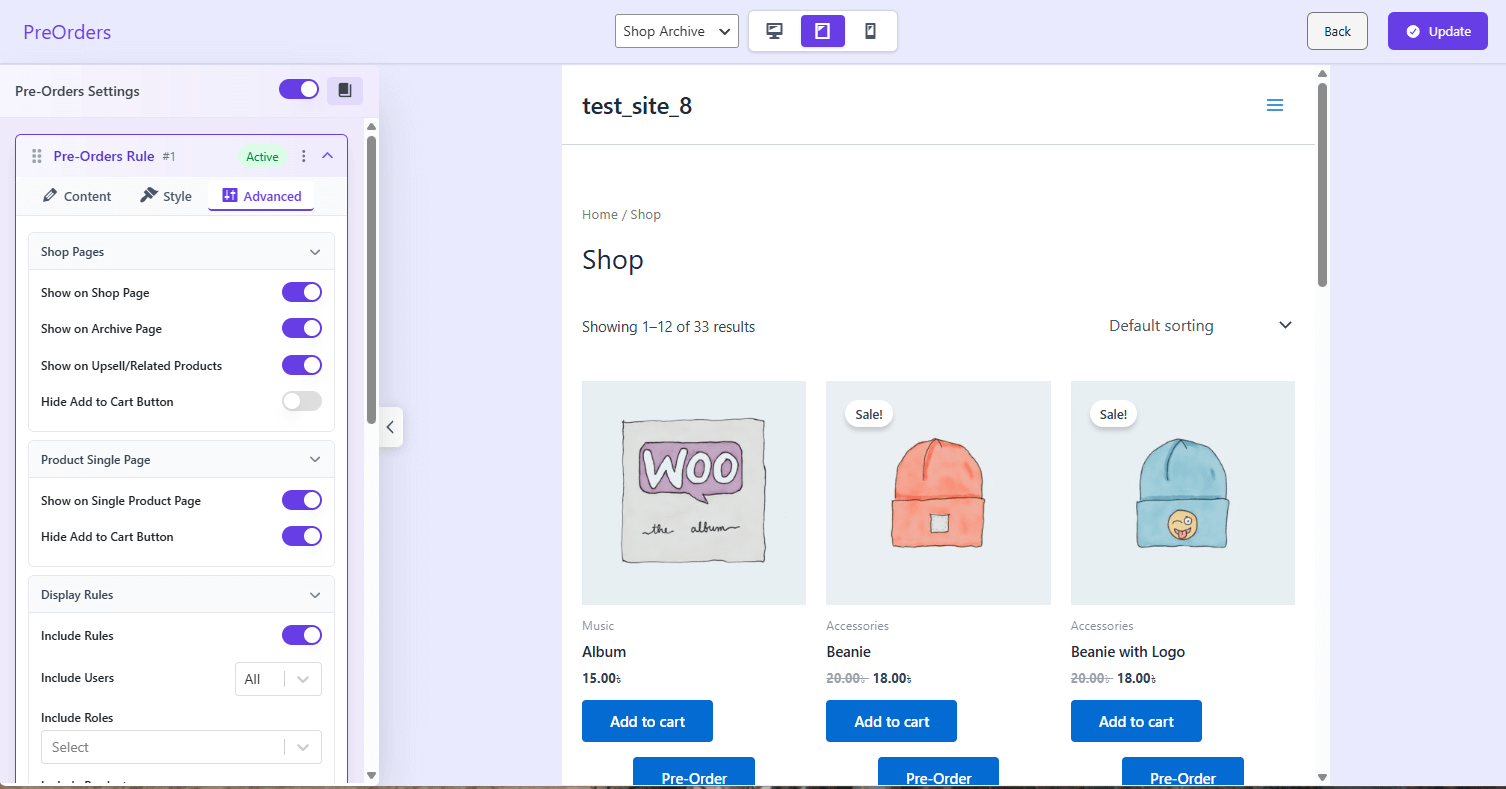Screen dimensions: 1506x789
Task: Open the Shop Archive page dropdown
Action: point(676,31)
